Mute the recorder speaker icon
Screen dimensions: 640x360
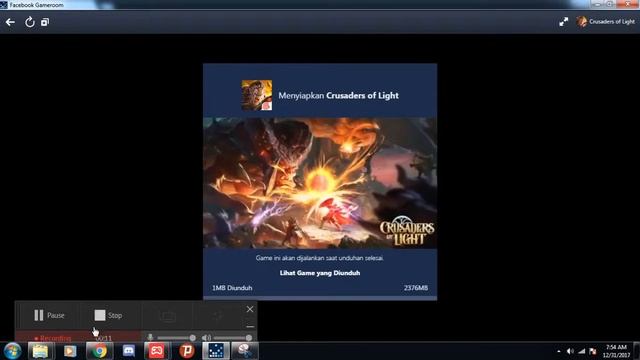point(207,338)
